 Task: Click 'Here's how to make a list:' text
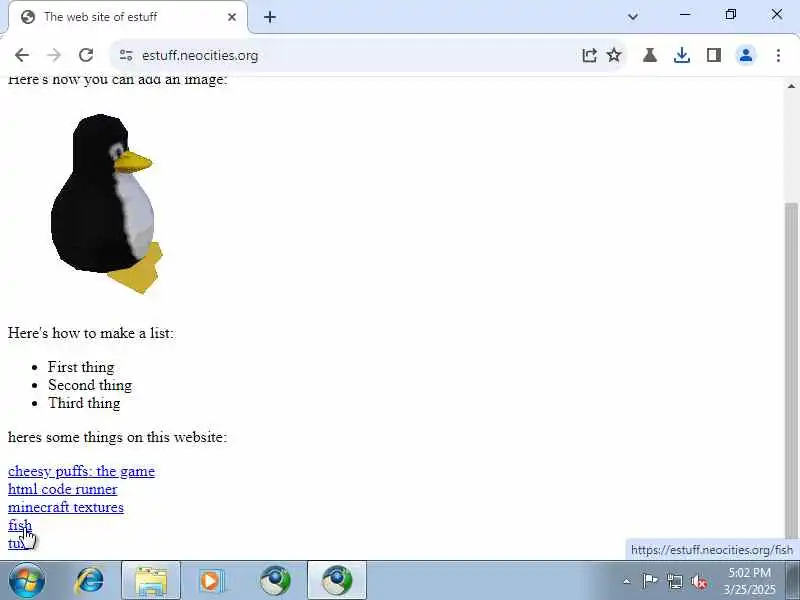91,333
